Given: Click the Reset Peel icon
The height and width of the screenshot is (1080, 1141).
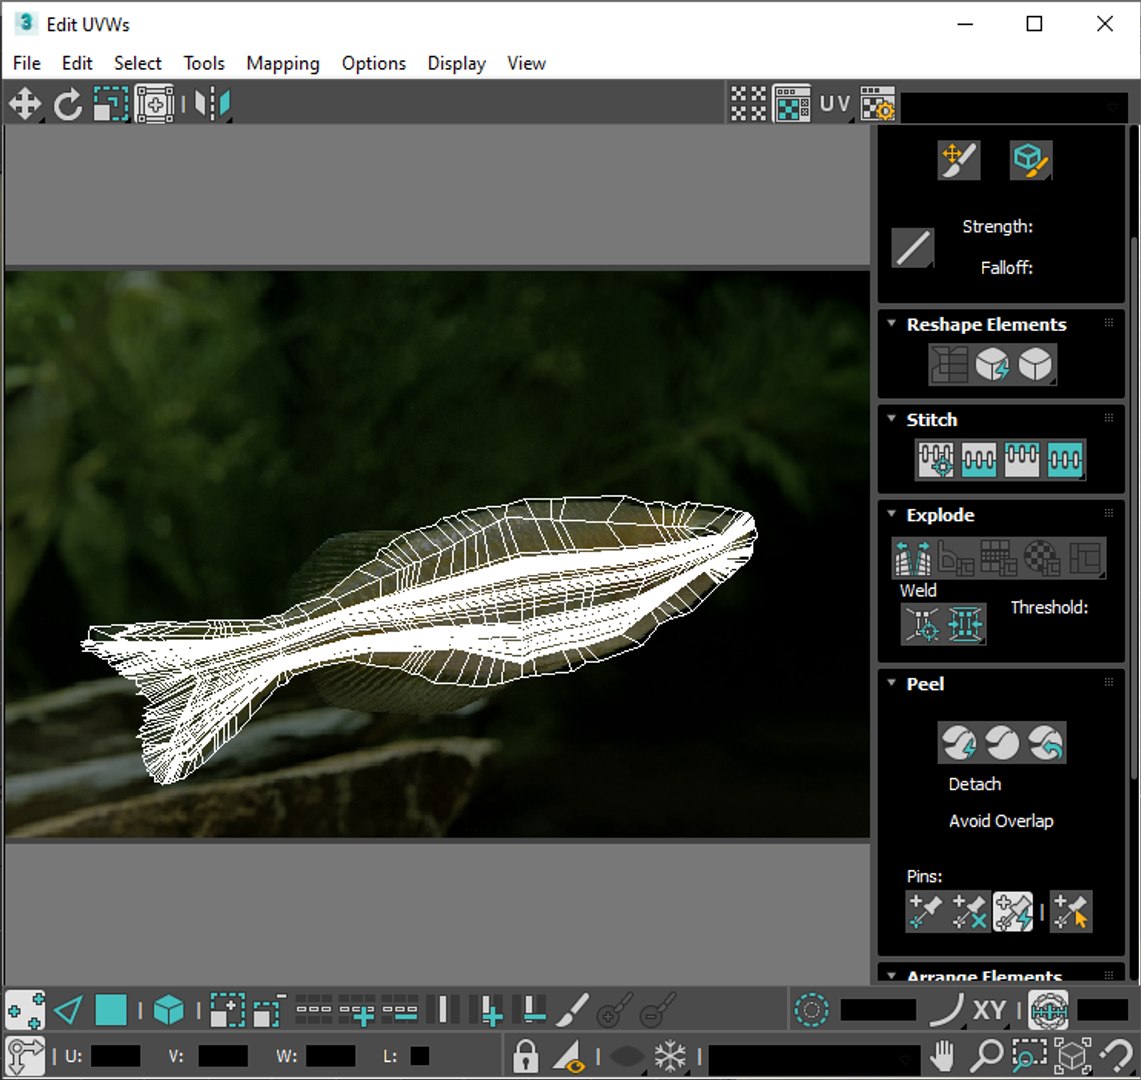Looking at the screenshot, I should tap(1045, 743).
